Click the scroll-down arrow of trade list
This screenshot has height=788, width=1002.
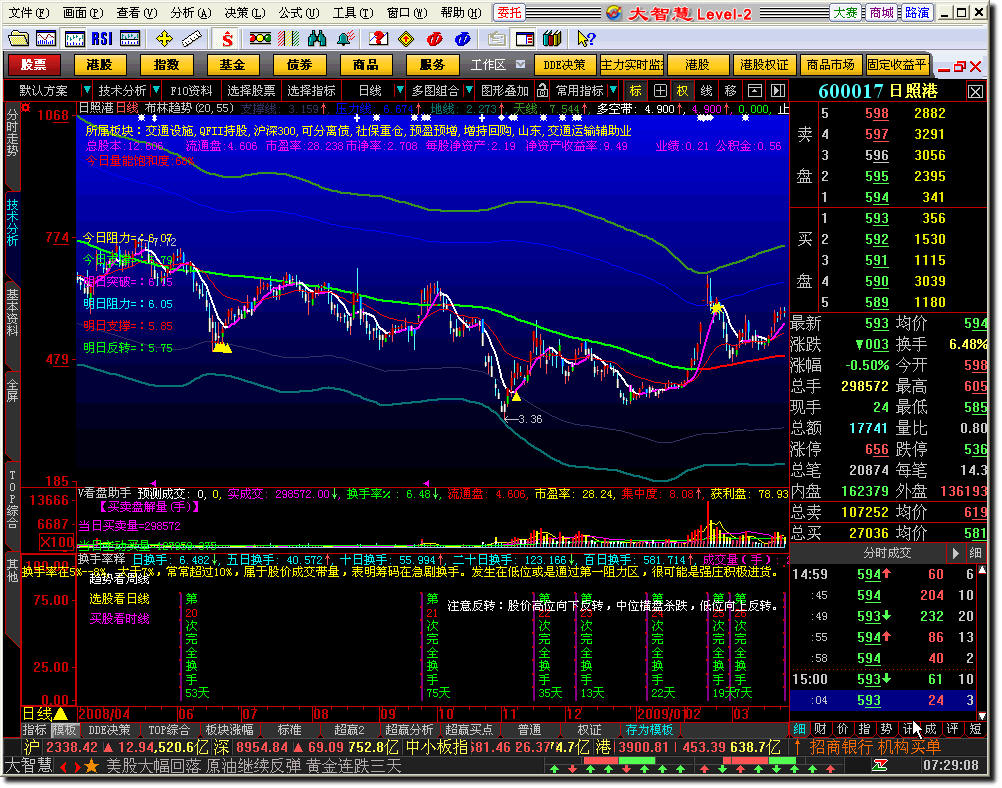tap(982, 716)
